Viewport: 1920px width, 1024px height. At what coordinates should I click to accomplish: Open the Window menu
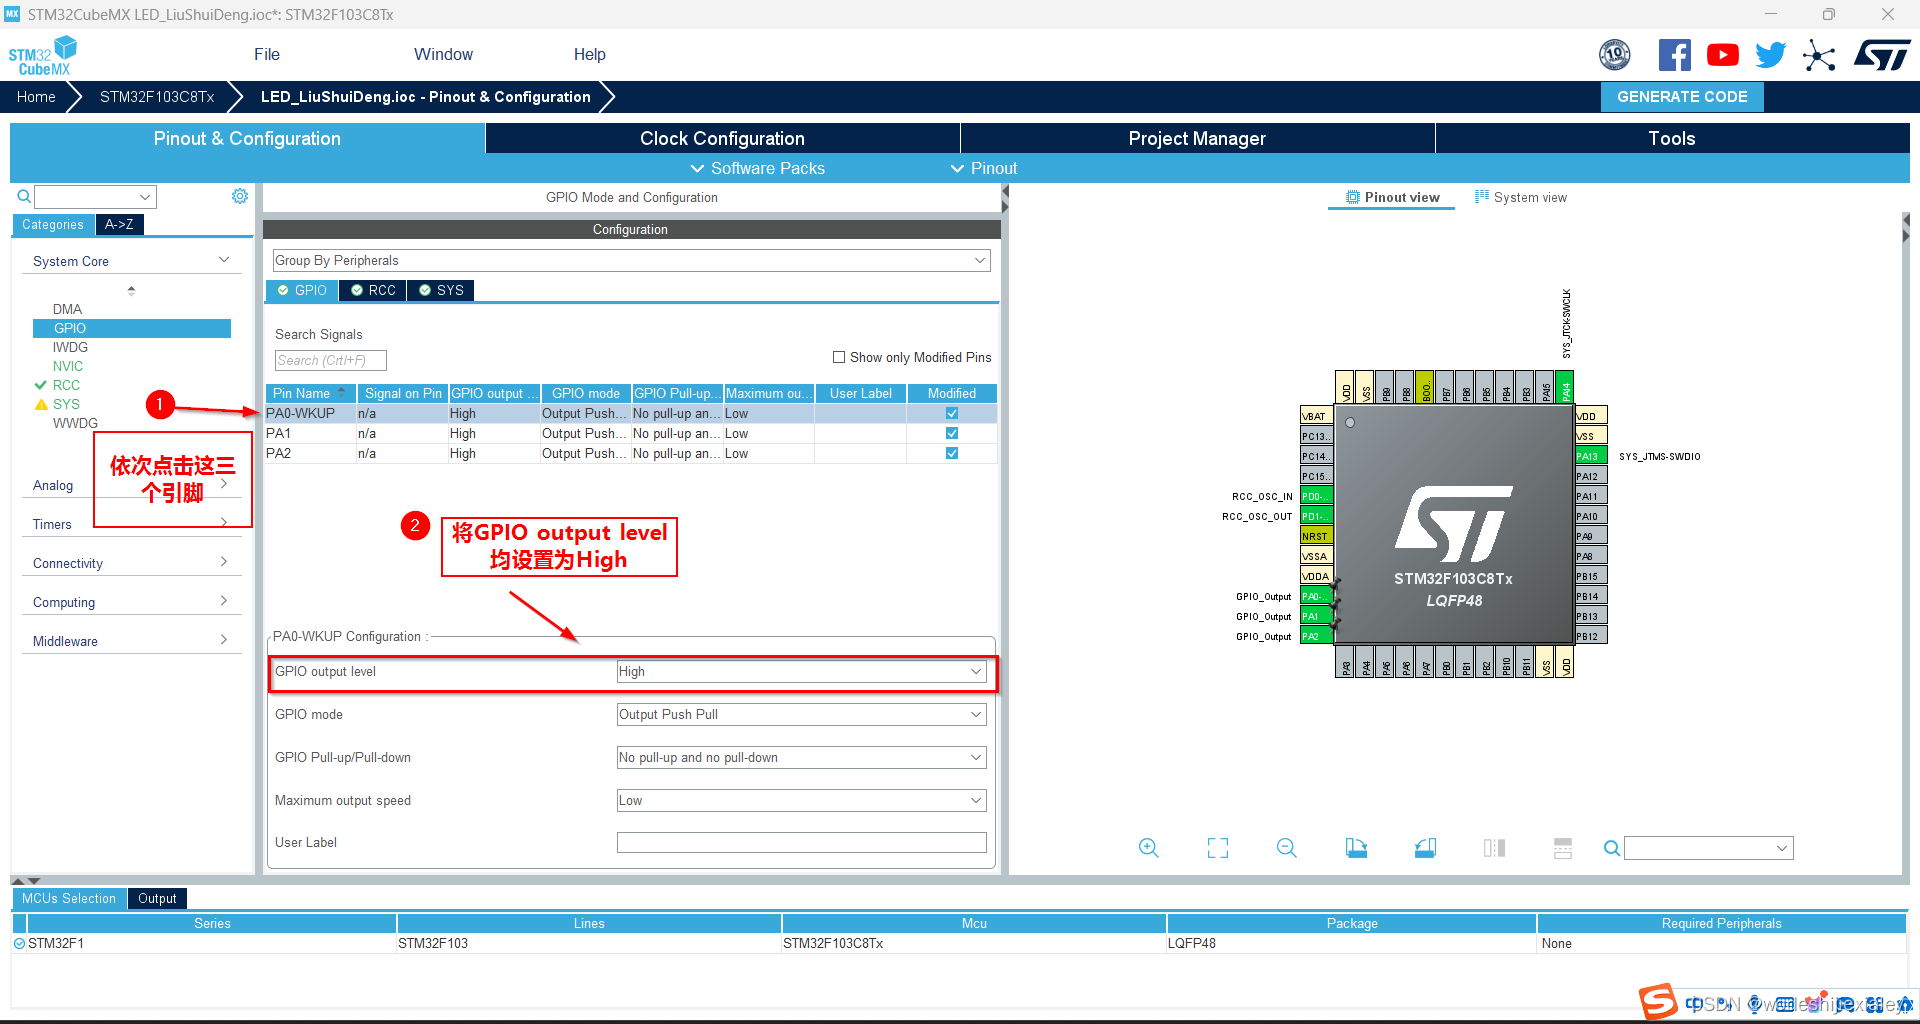click(443, 55)
